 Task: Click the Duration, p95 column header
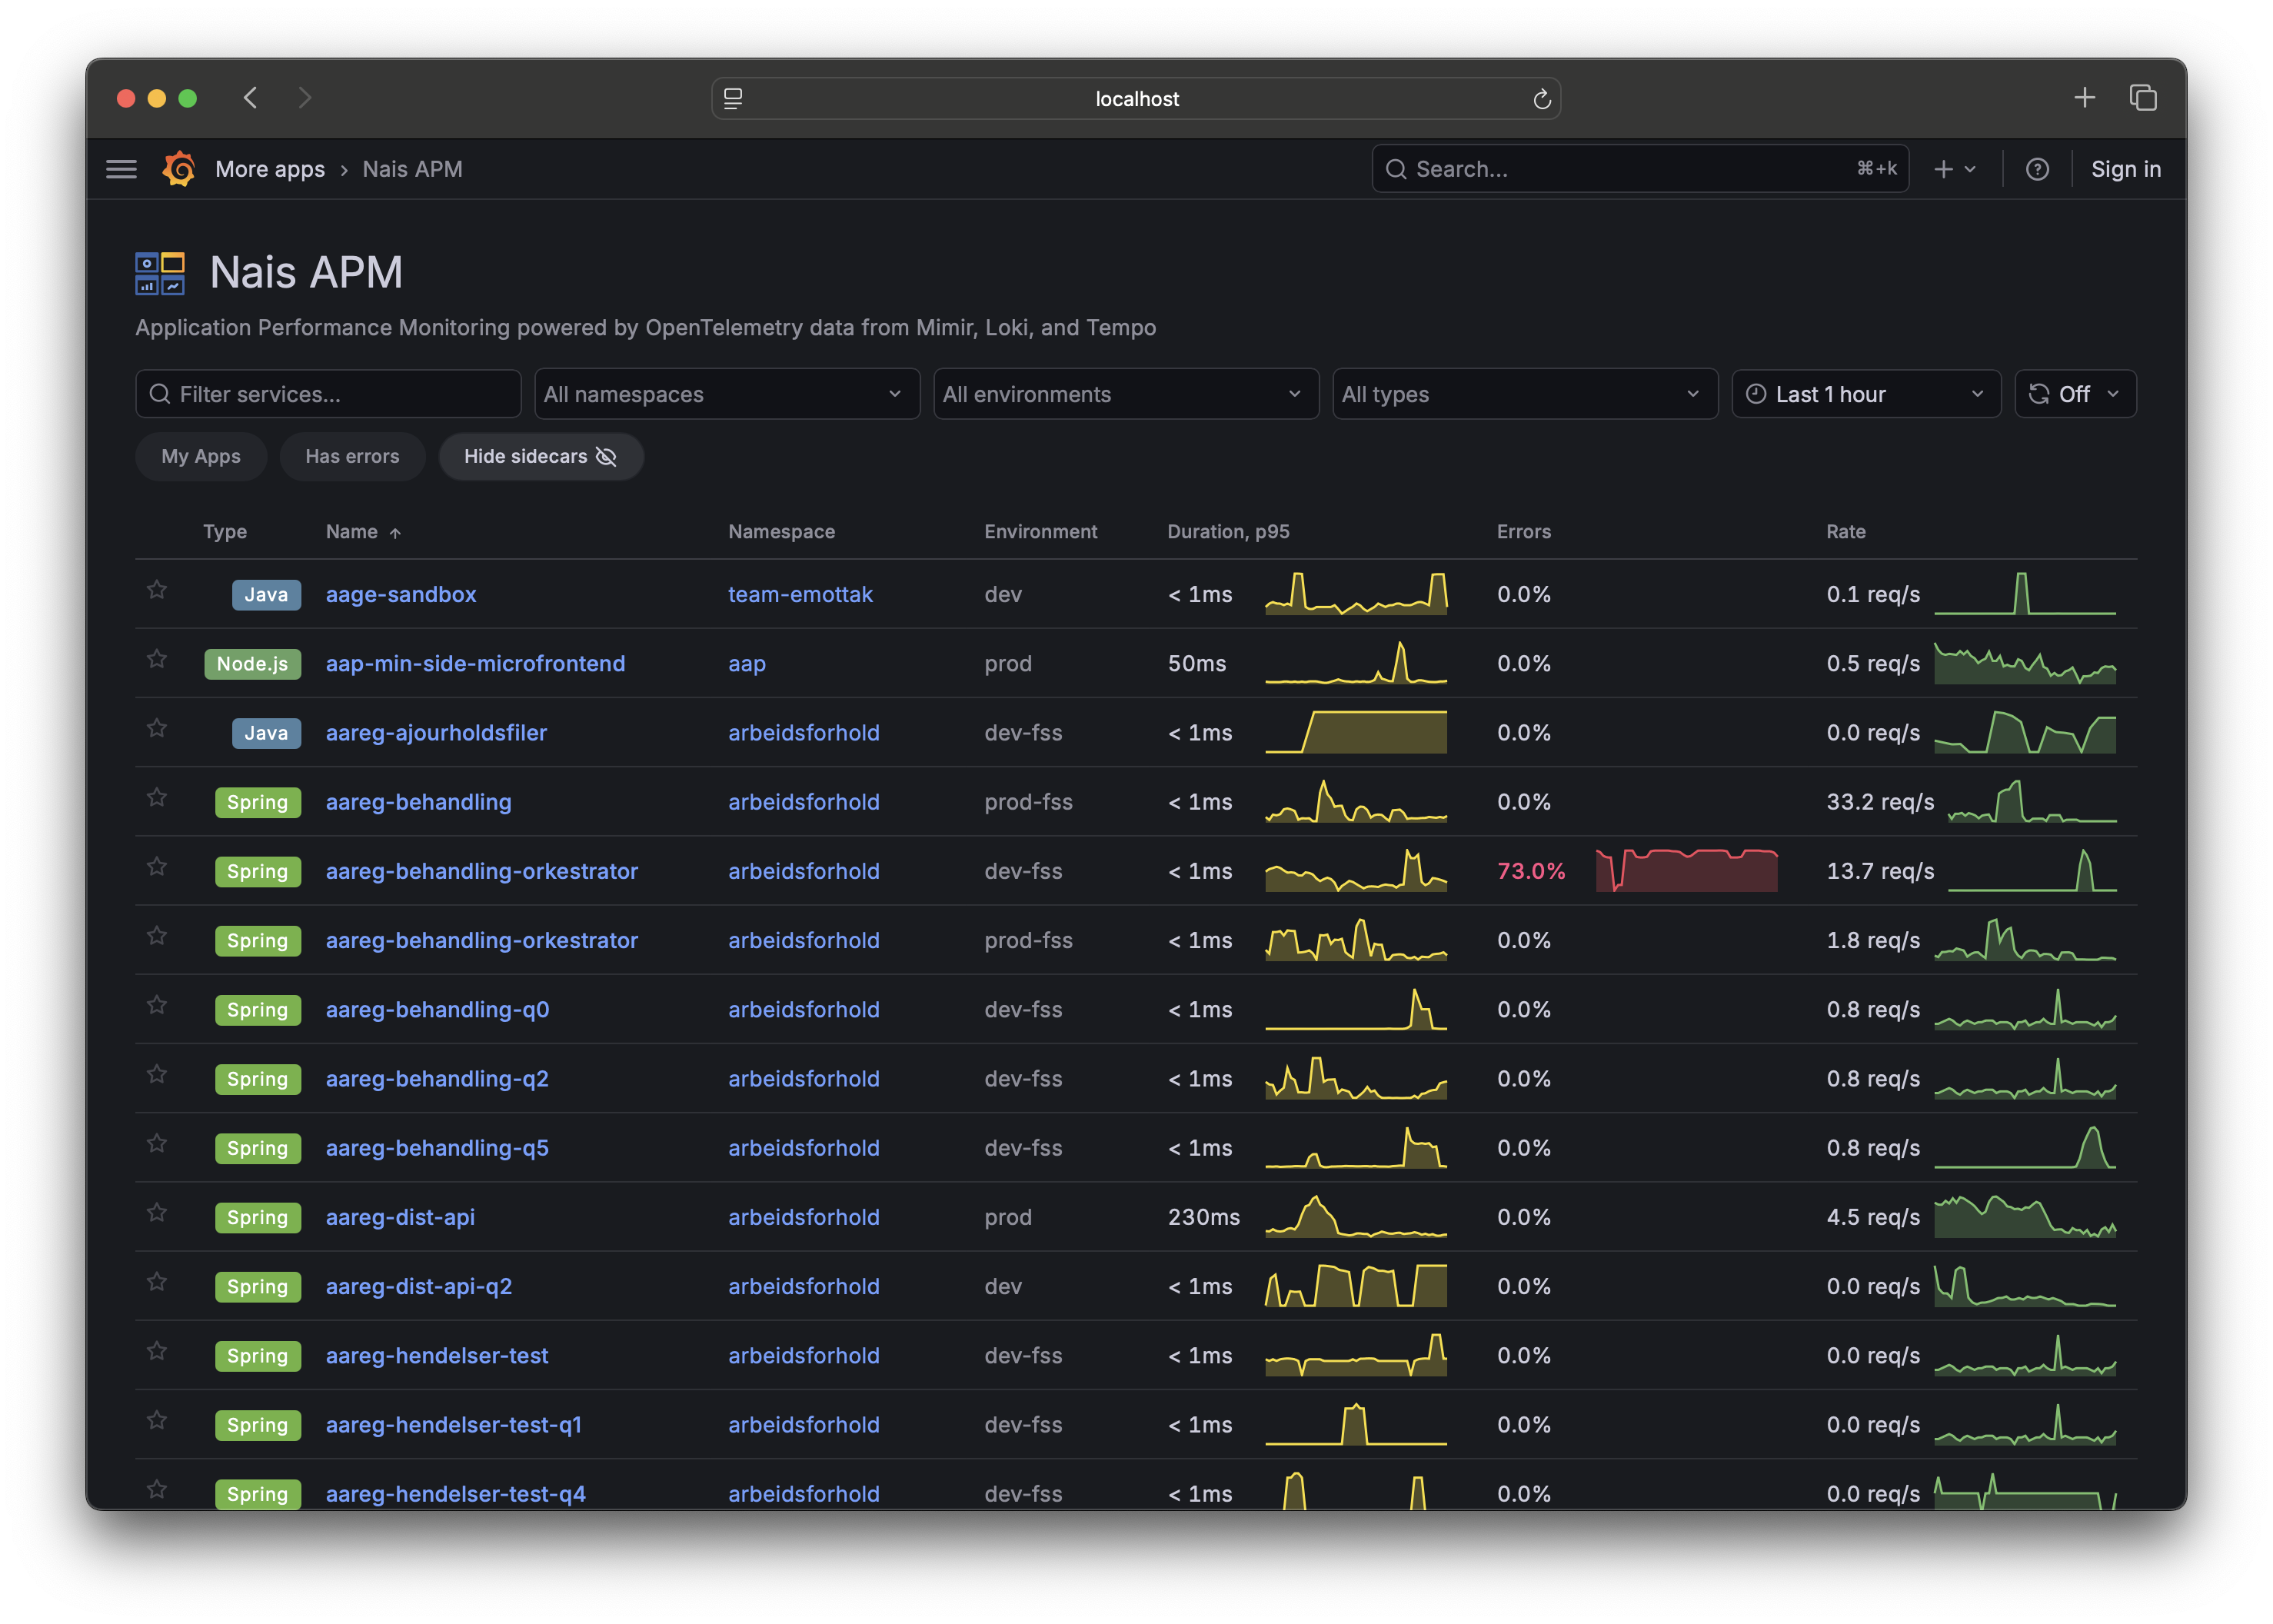pyautogui.click(x=1228, y=532)
